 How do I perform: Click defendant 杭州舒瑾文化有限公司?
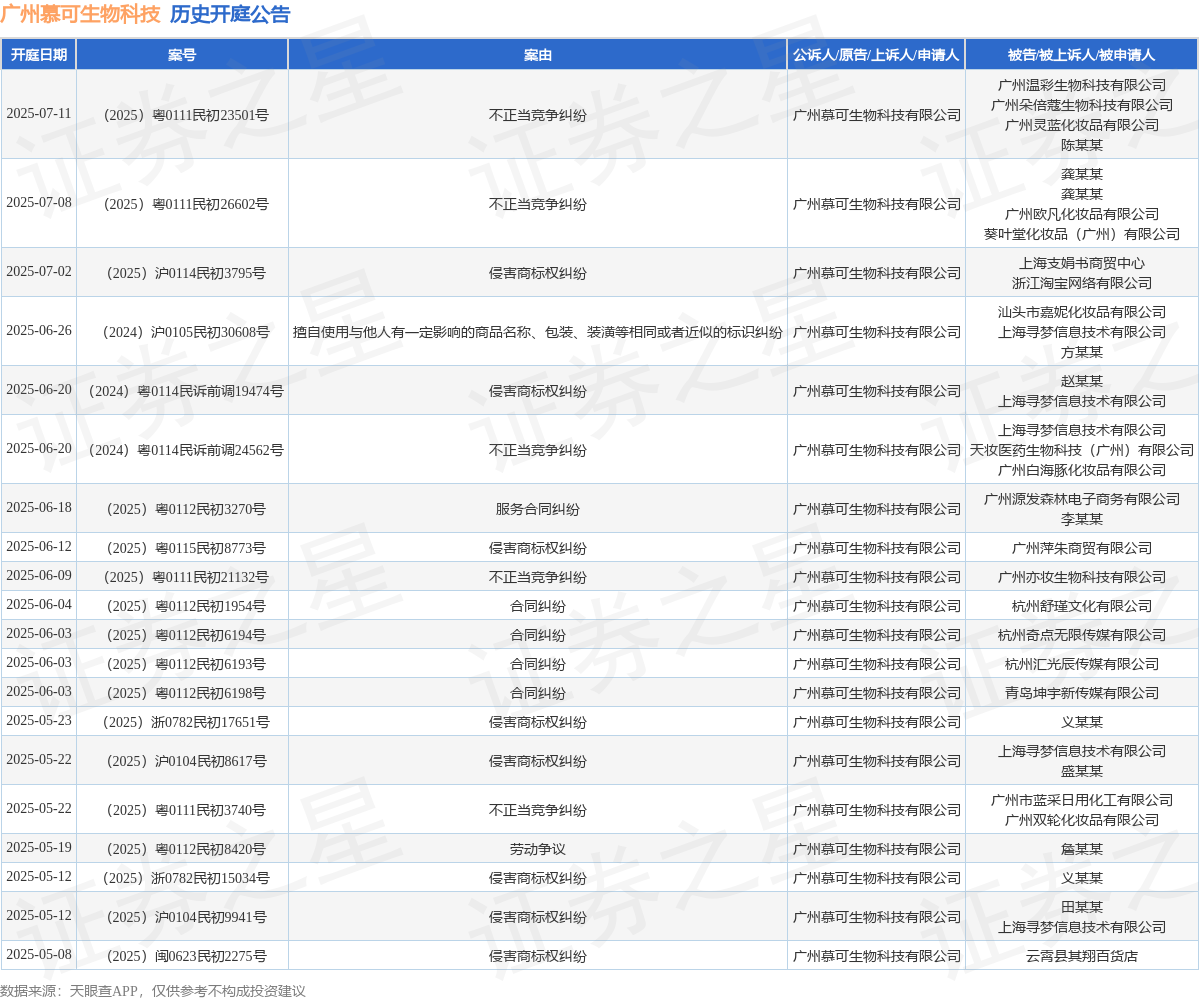click(x=1082, y=606)
